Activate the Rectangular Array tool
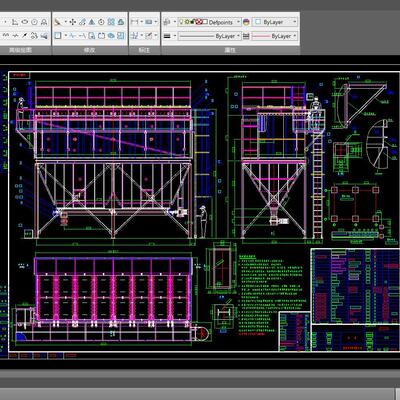 click(x=111, y=22)
